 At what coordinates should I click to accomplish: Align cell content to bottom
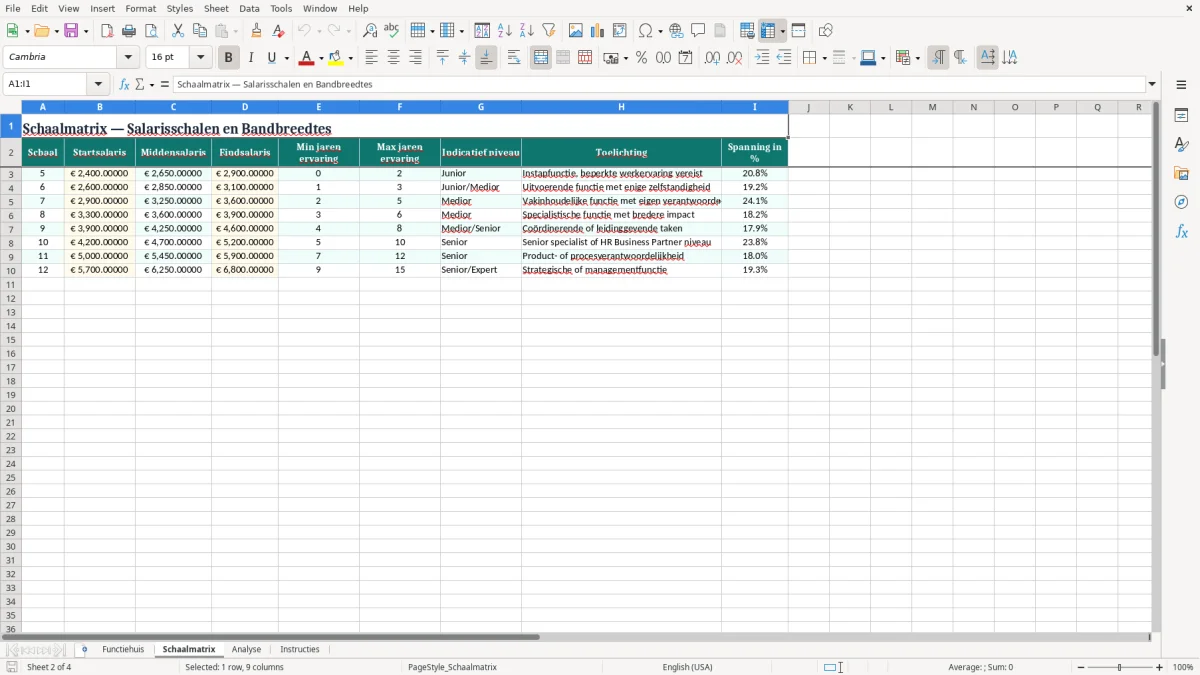click(486, 58)
